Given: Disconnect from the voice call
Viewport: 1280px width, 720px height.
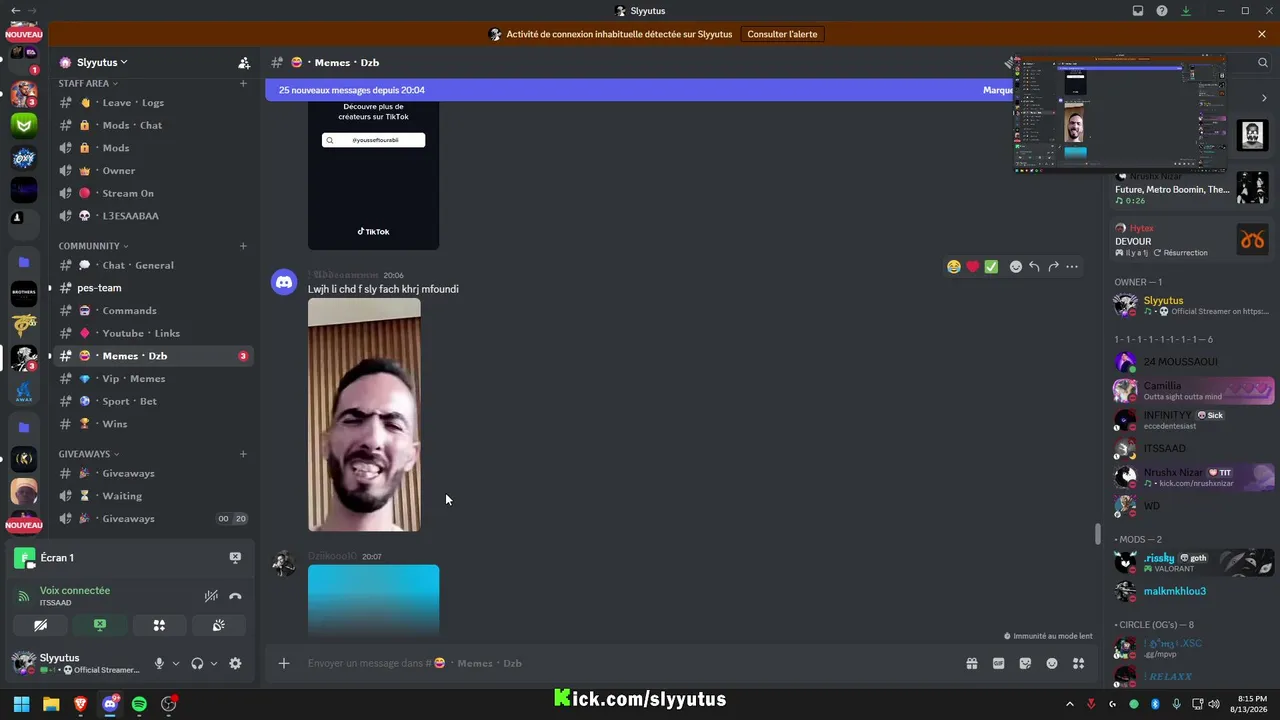Looking at the screenshot, I should pyautogui.click(x=235, y=596).
